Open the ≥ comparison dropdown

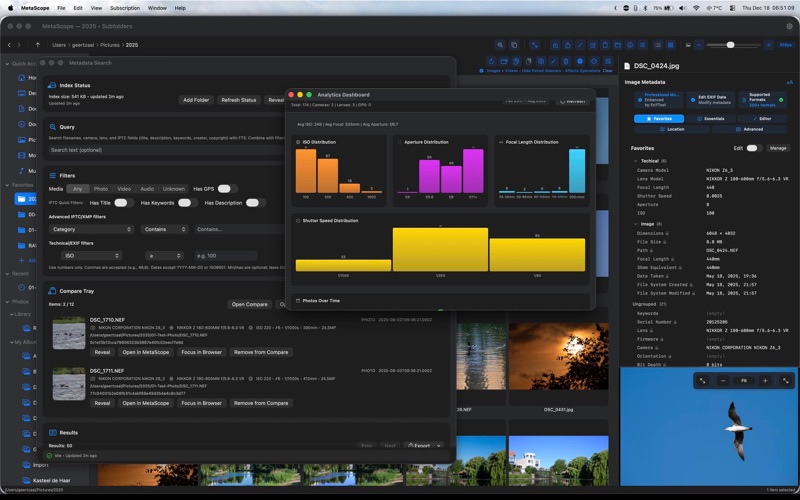(164, 256)
